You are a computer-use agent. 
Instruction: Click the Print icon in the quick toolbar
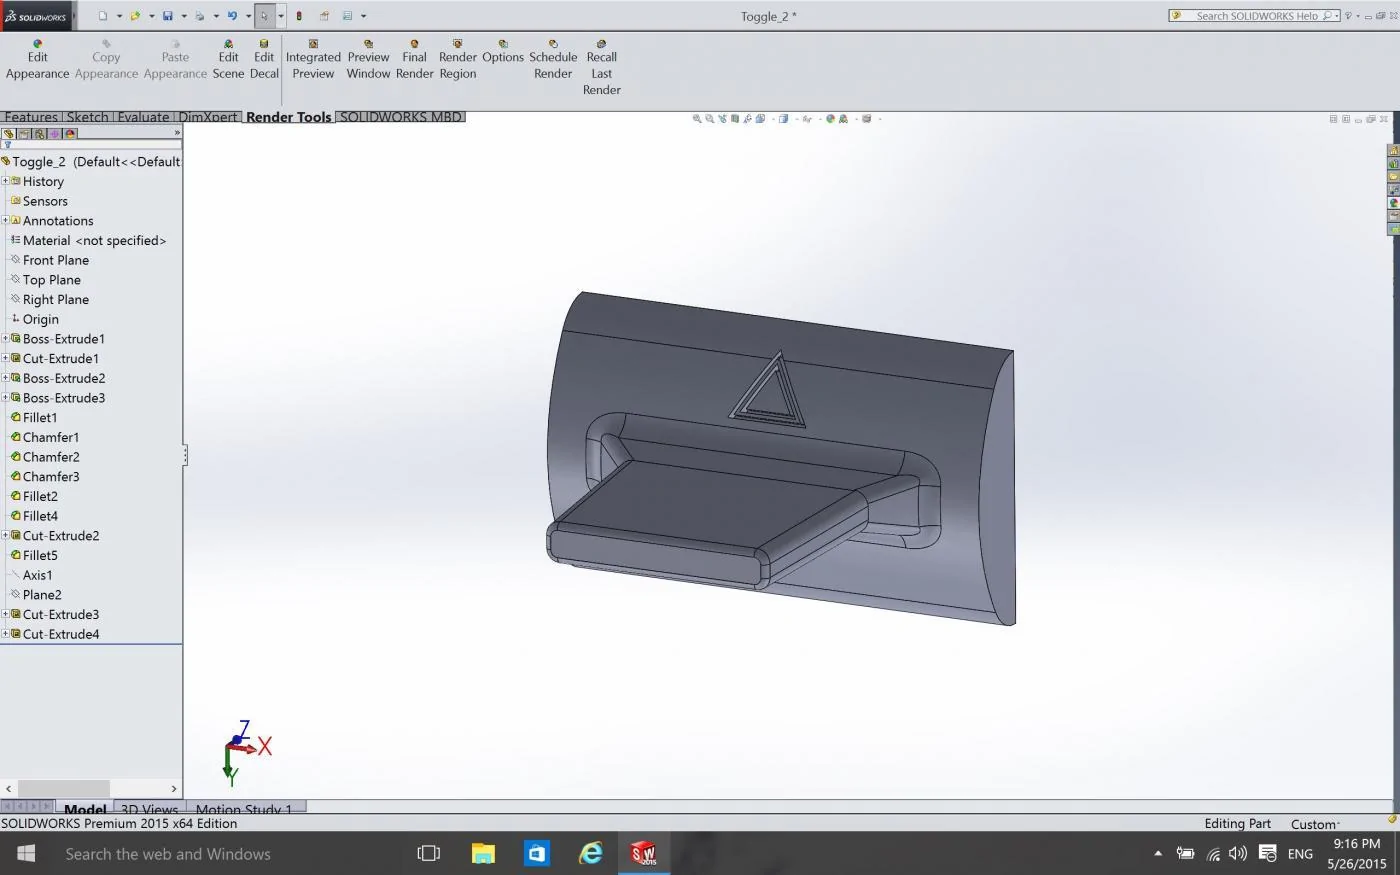[200, 16]
